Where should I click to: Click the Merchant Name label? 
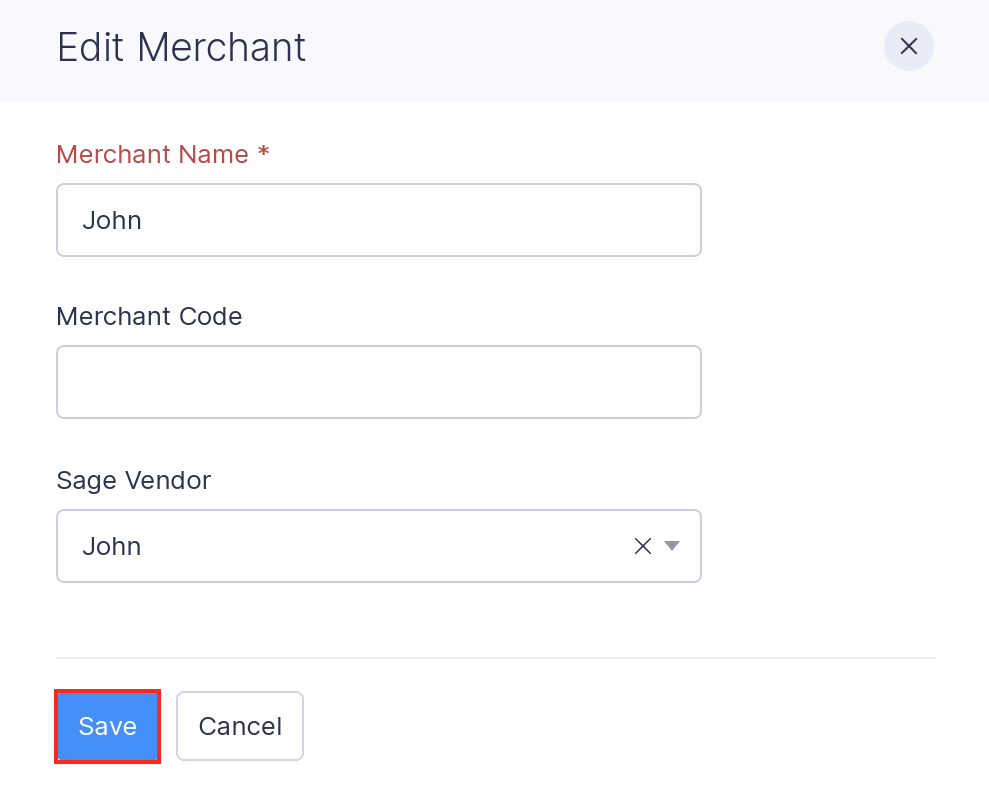[152, 155]
